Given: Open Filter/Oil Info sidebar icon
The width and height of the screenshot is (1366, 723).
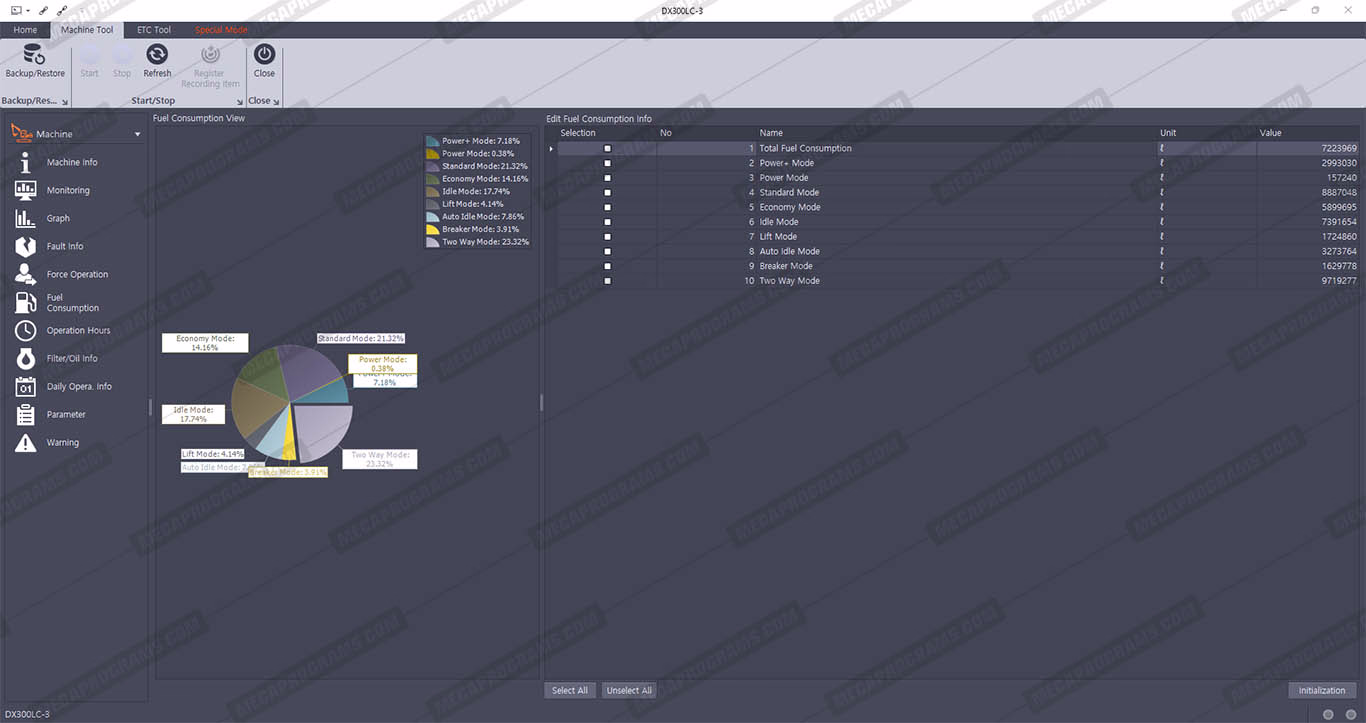Looking at the screenshot, I should (26, 358).
